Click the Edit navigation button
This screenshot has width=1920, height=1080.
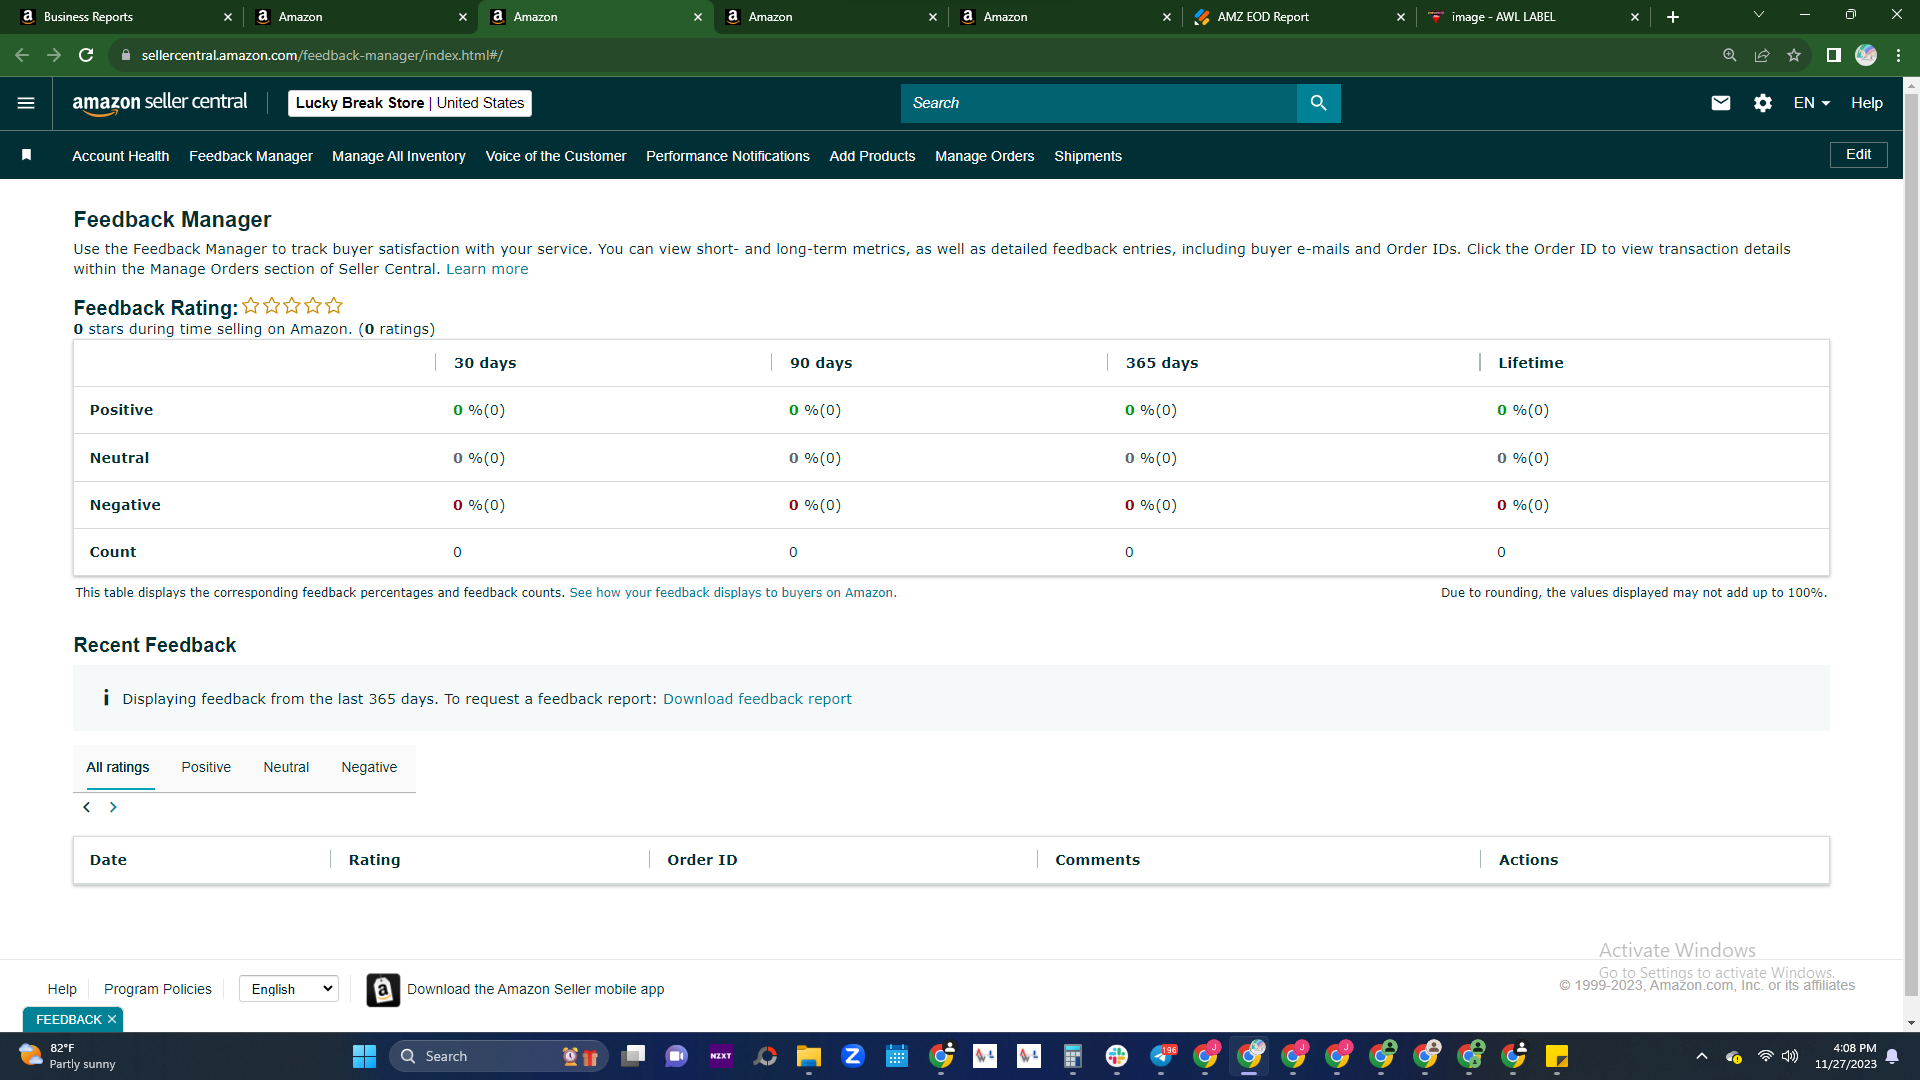tap(1859, 155)
